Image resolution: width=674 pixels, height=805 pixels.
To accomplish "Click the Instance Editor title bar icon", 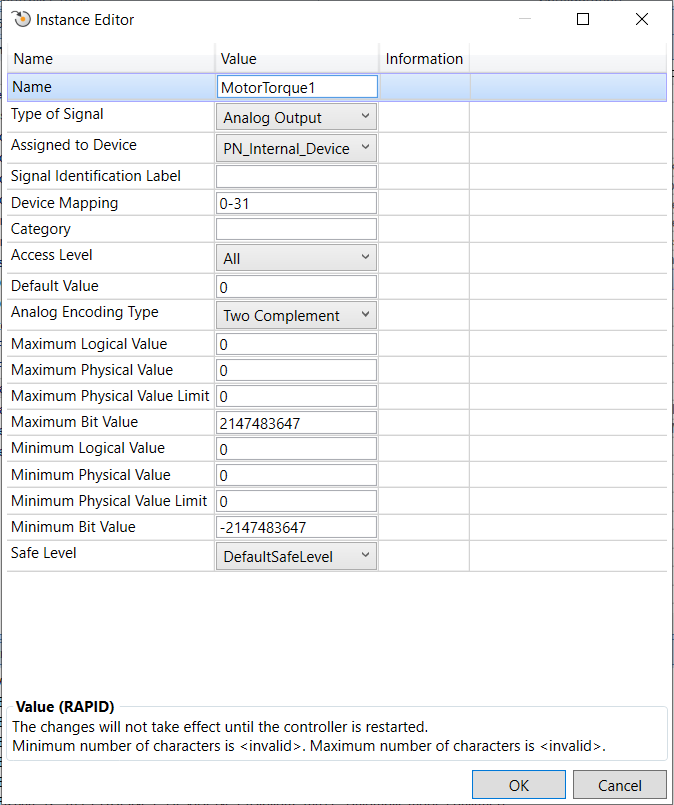I will click(x=22, y=20).
